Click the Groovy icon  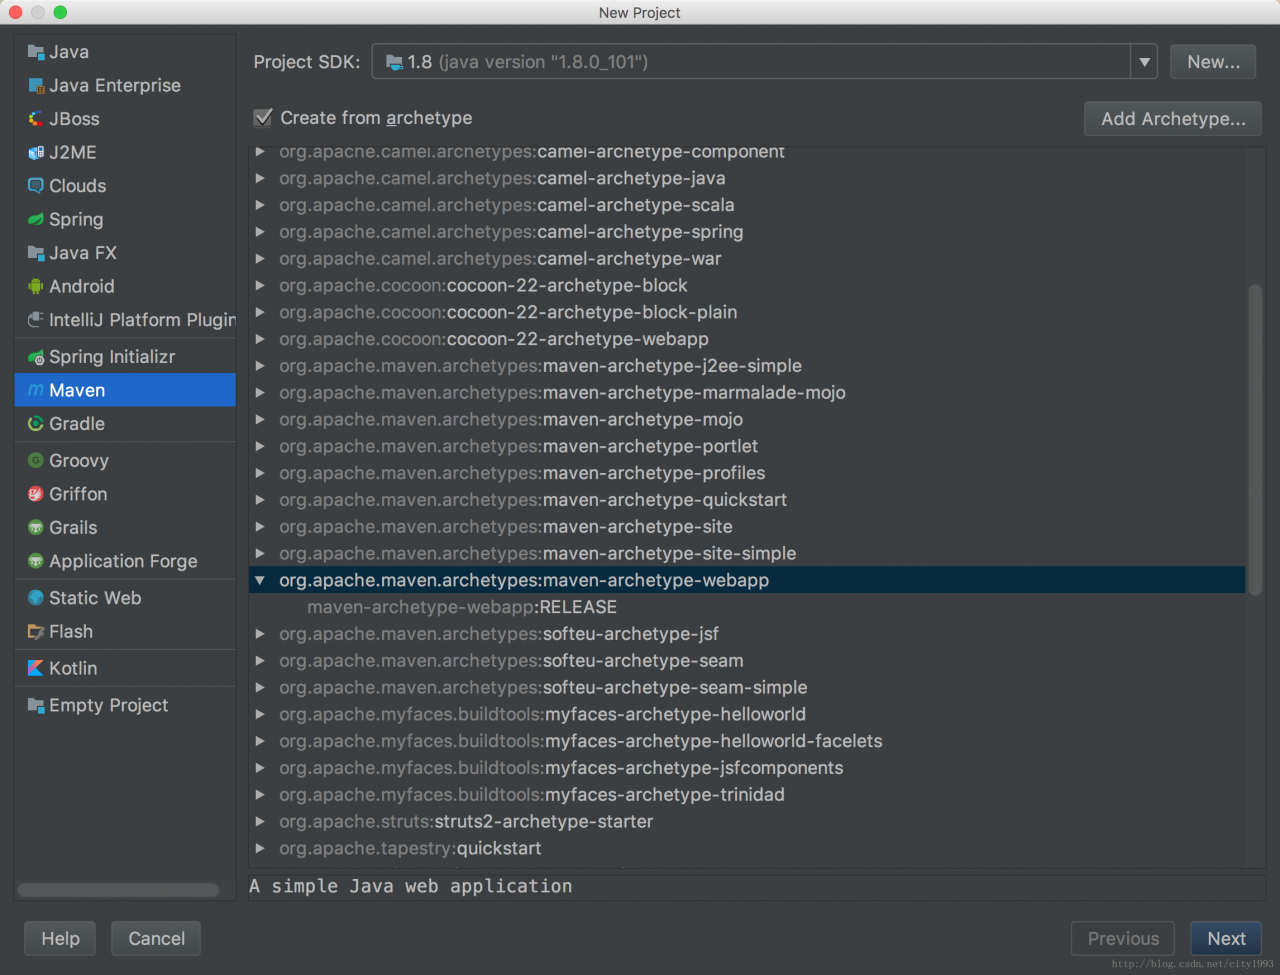[x=36, y=461]
